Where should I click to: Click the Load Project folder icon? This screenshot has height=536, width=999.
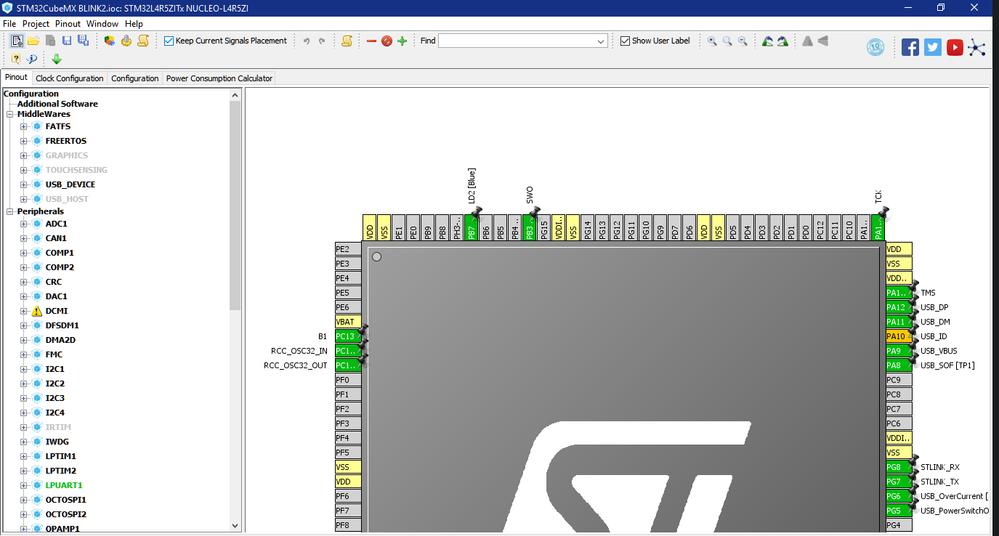click(33, 41)
